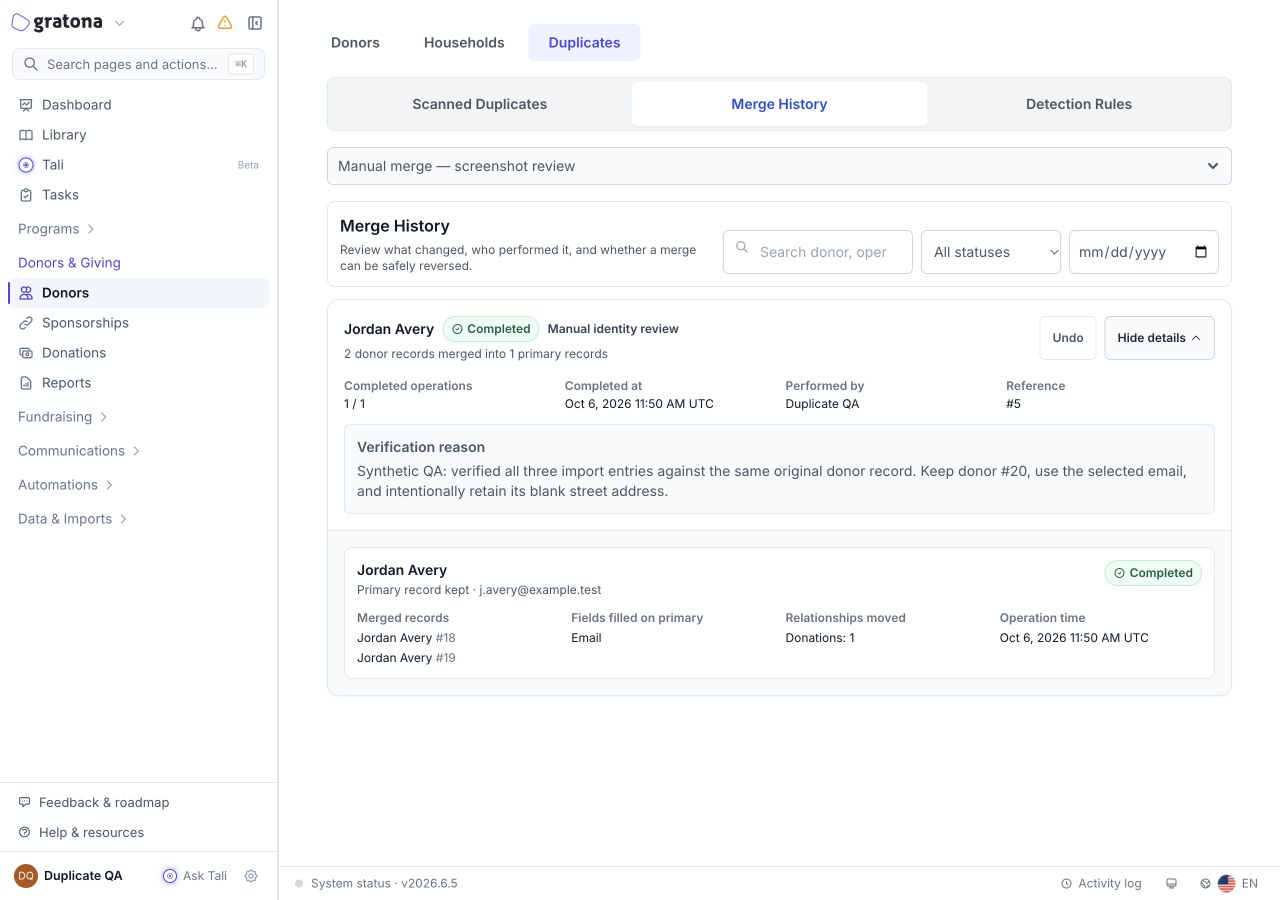The height and width of the screenshot is (900, 1280).
Task: Select Sponsorships in the sidebar
Action: 139,323
